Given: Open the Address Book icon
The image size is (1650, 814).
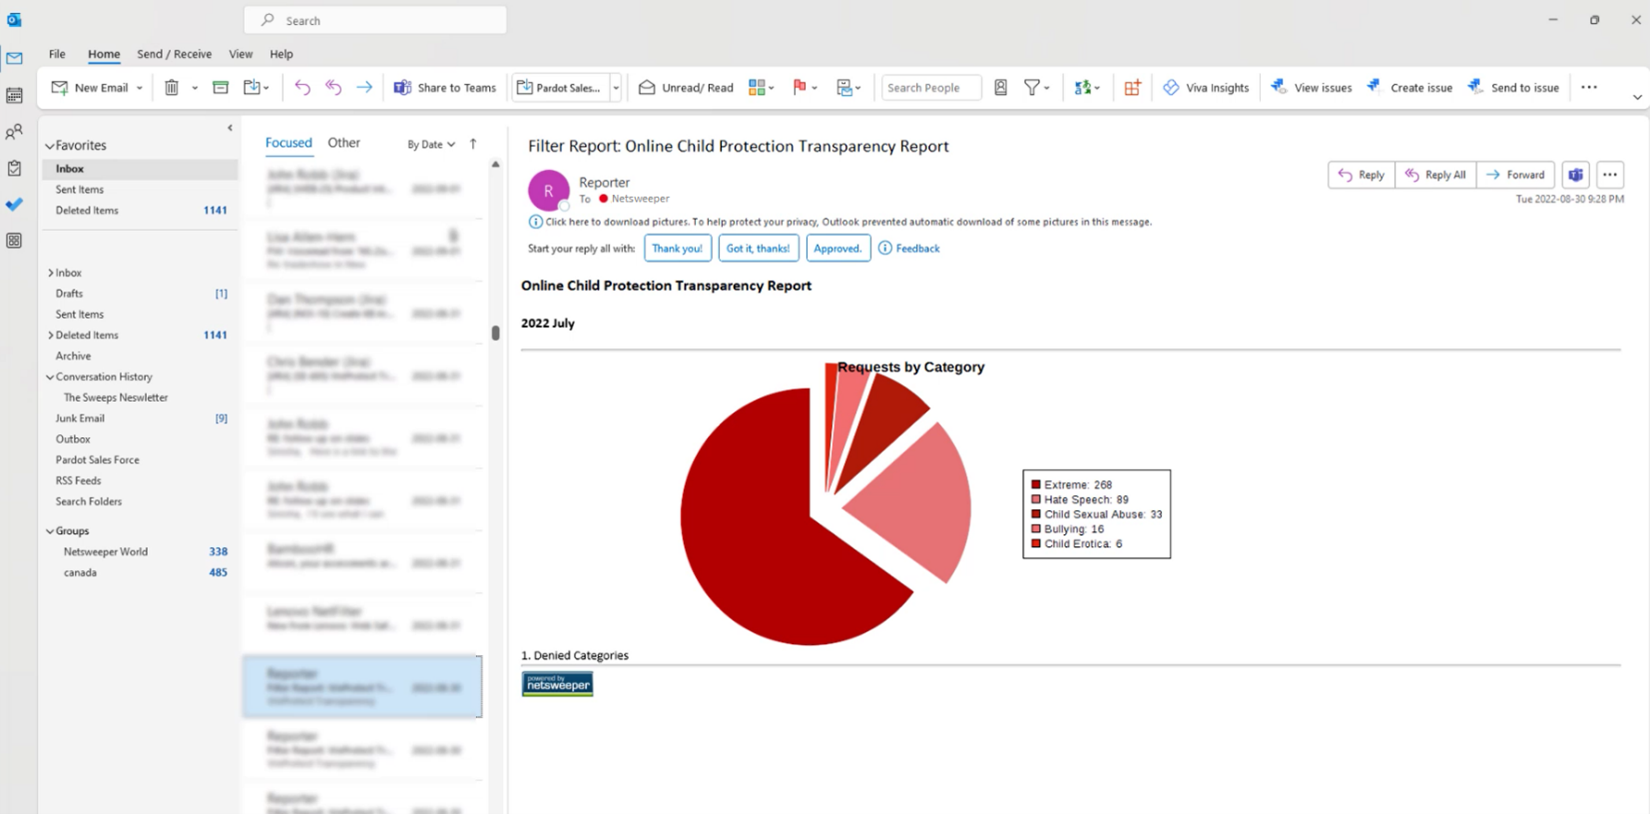Looking at the screenshot, I should click(x=1000, y=88).
